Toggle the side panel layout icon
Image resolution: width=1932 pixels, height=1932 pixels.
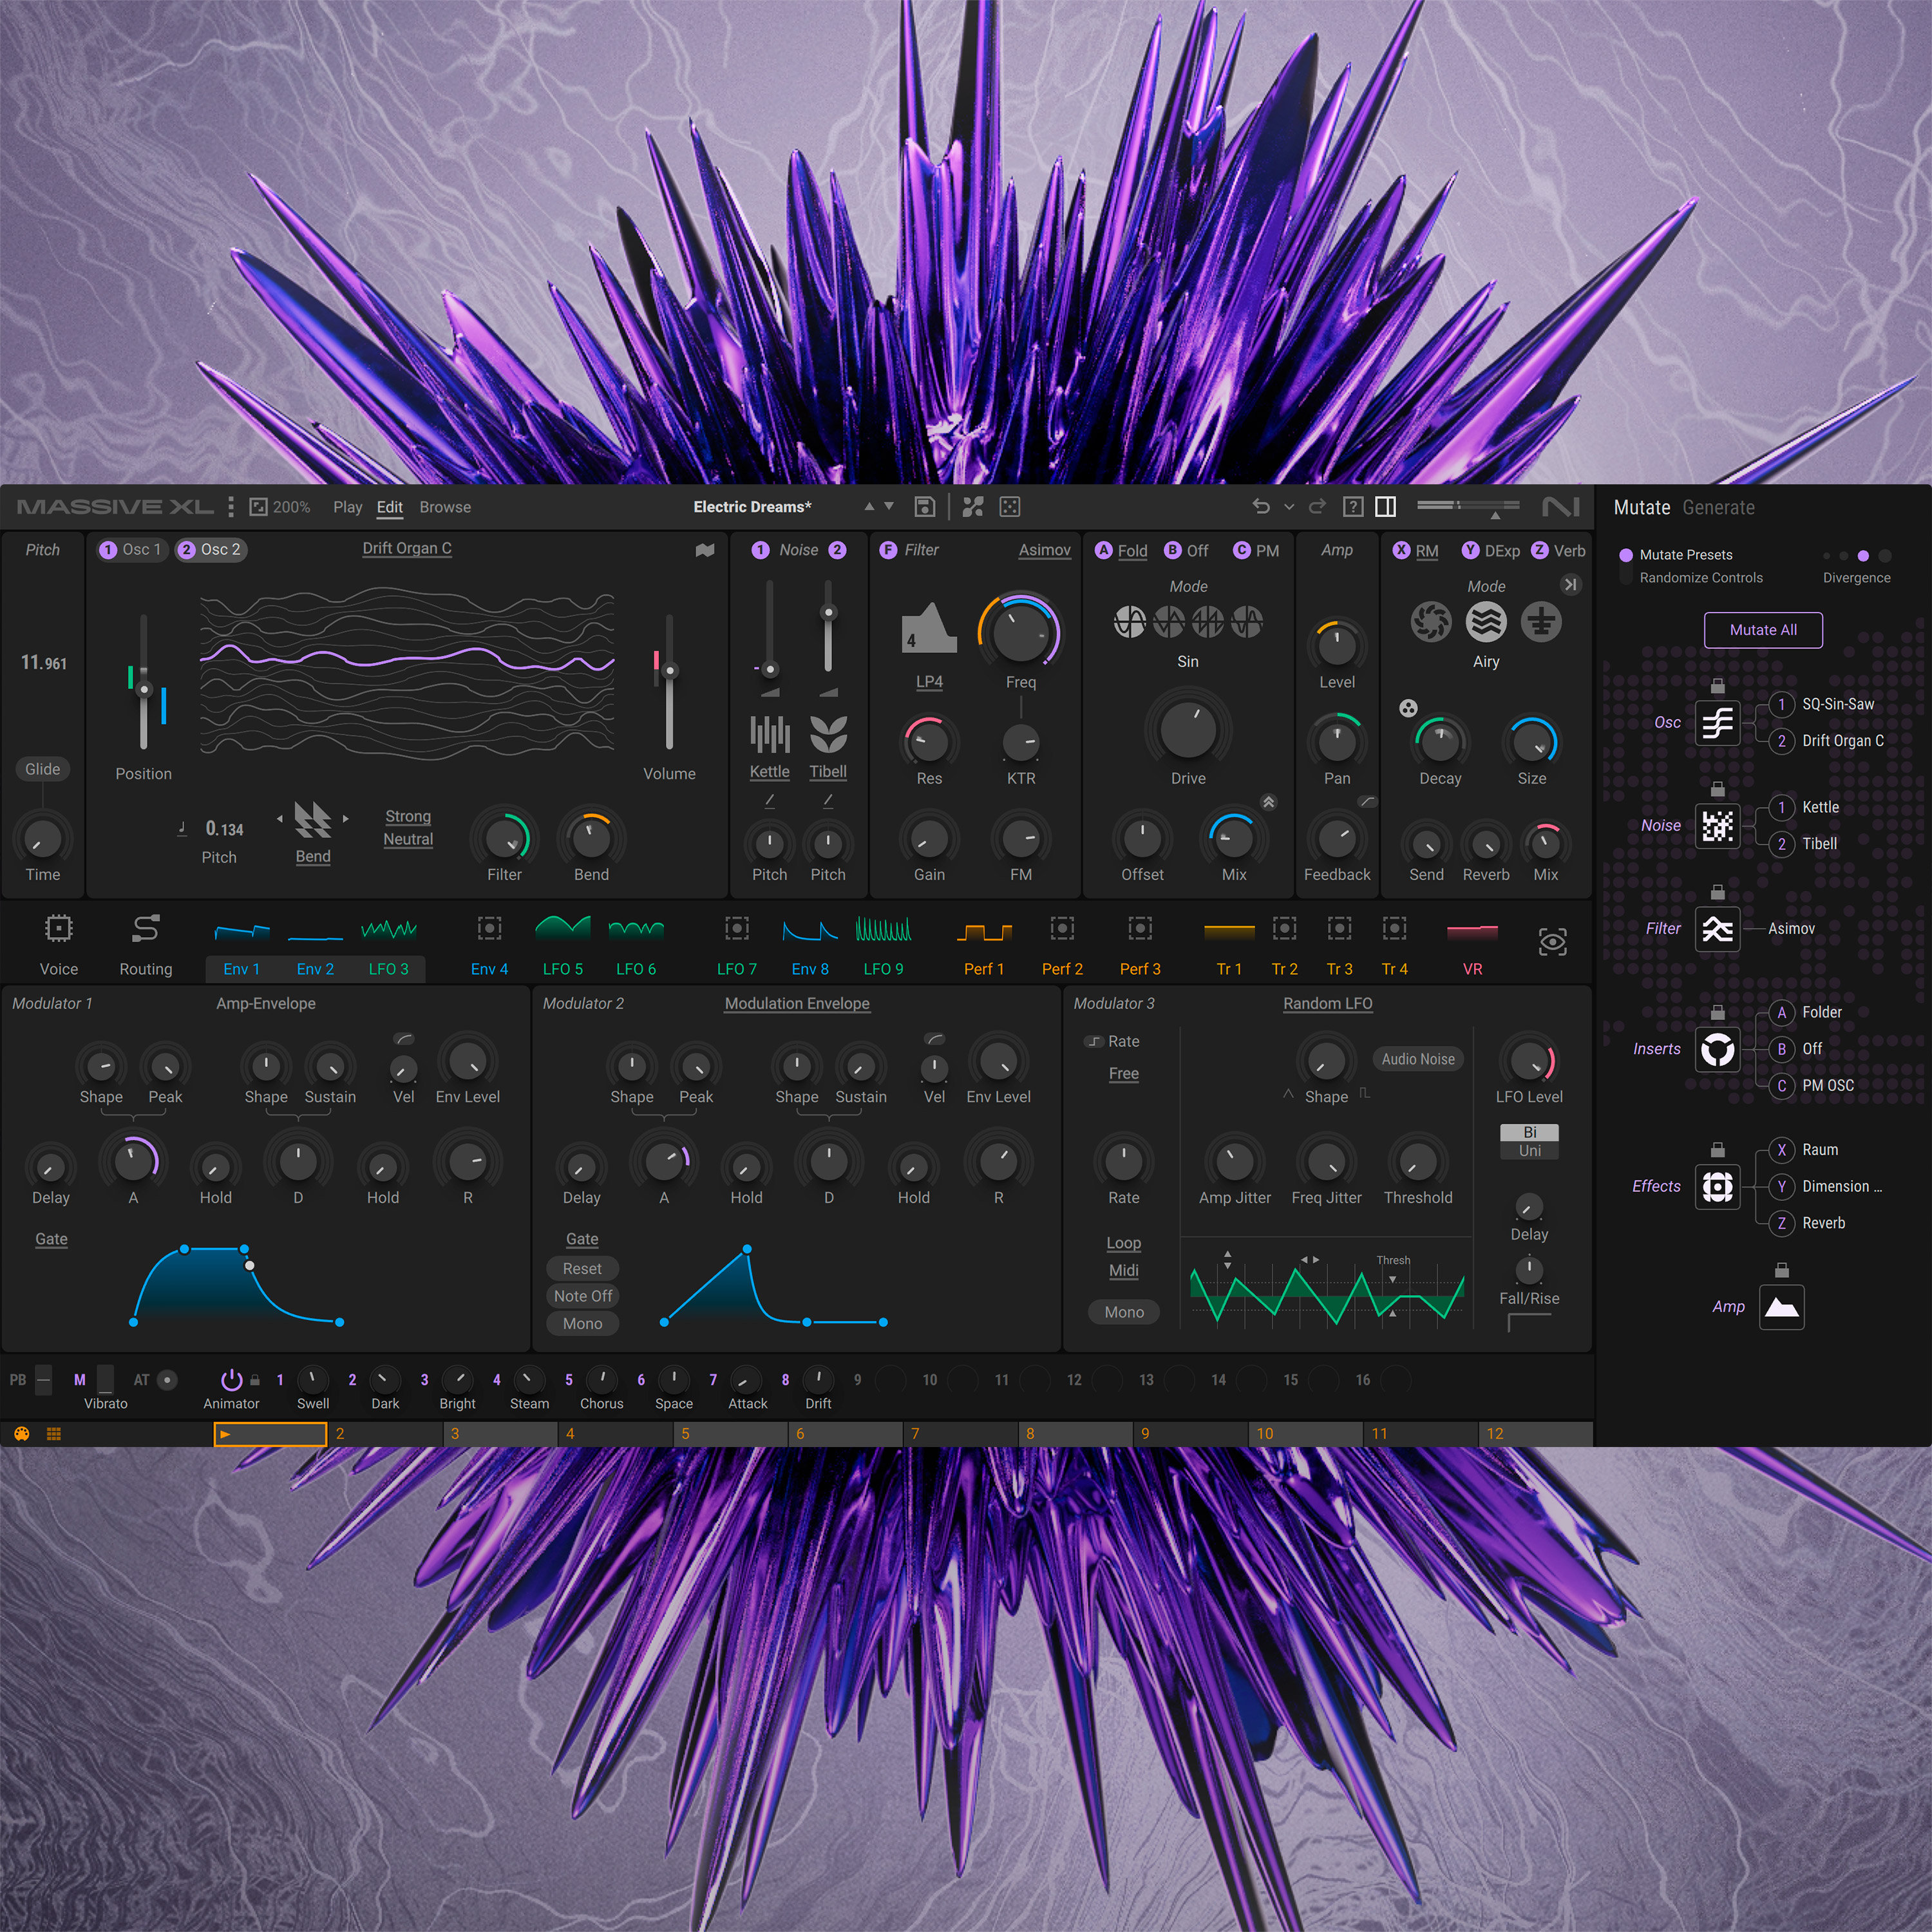(x=1386, y=507)
